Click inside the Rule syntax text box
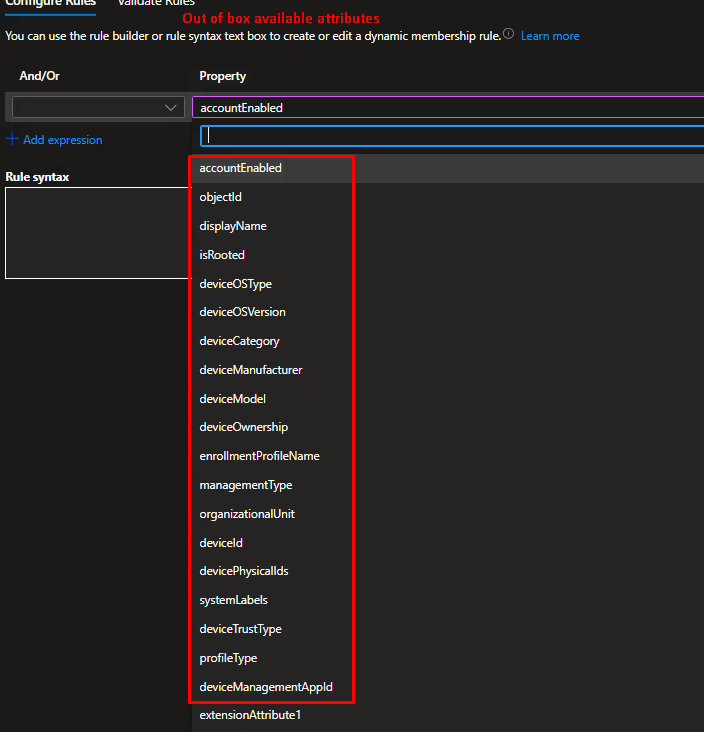This screenshot has height=732, width=704. [x=95, y=233]
